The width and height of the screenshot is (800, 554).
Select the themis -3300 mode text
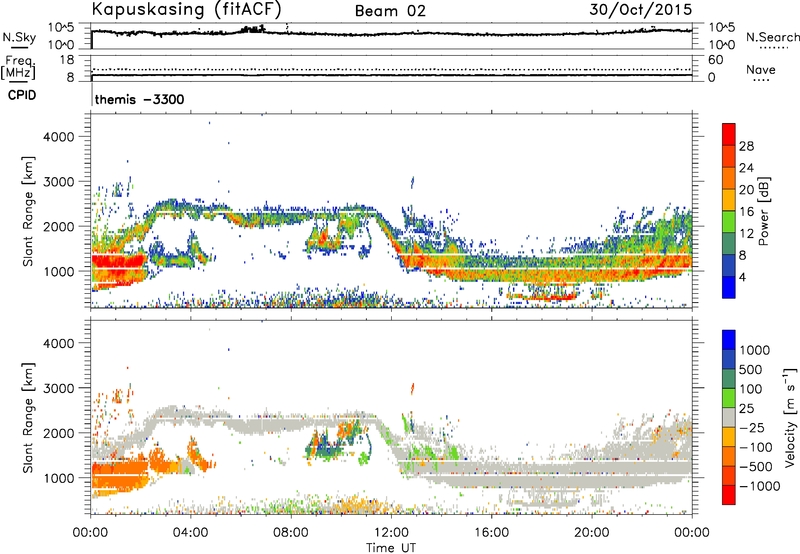tap(139, 99)
